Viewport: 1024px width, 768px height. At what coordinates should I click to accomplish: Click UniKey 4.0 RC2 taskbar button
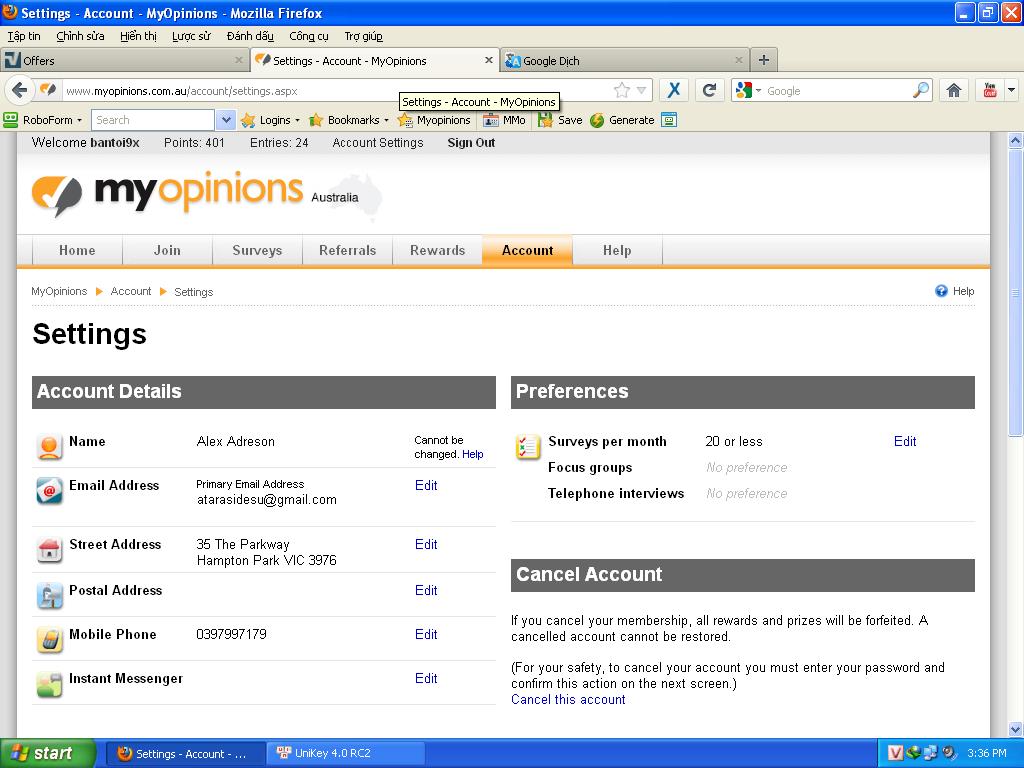coord(345,753)
